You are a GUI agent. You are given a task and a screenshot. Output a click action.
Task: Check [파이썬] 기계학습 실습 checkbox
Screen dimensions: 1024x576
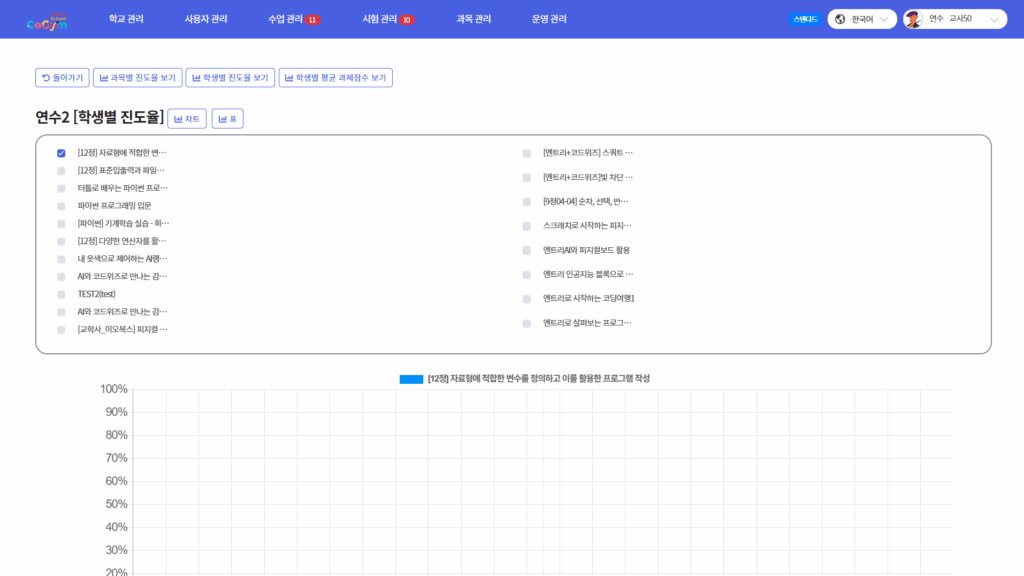coord(61,223)
